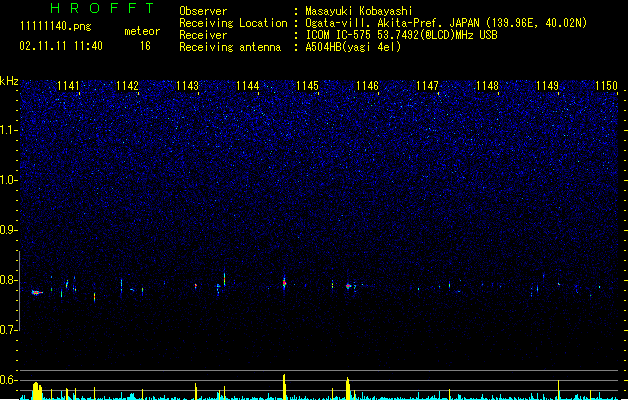
Task: Click time marker 1149
Action: (x=547, y=86)
